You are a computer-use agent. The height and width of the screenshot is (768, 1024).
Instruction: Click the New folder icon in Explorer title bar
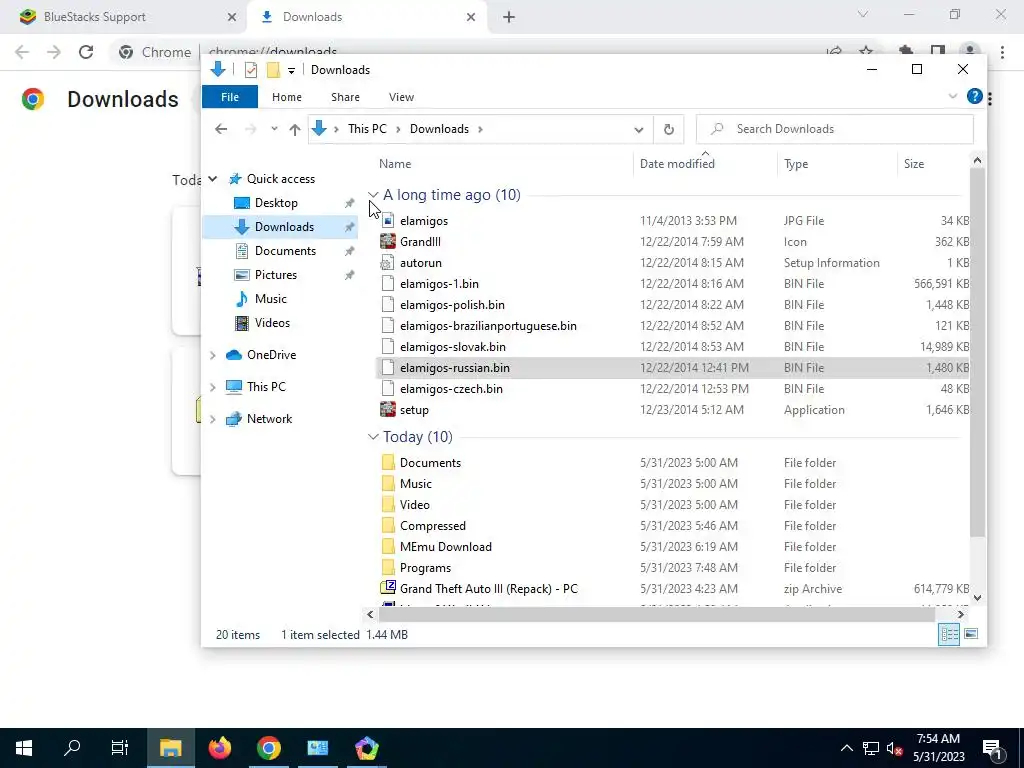point(273,70)
